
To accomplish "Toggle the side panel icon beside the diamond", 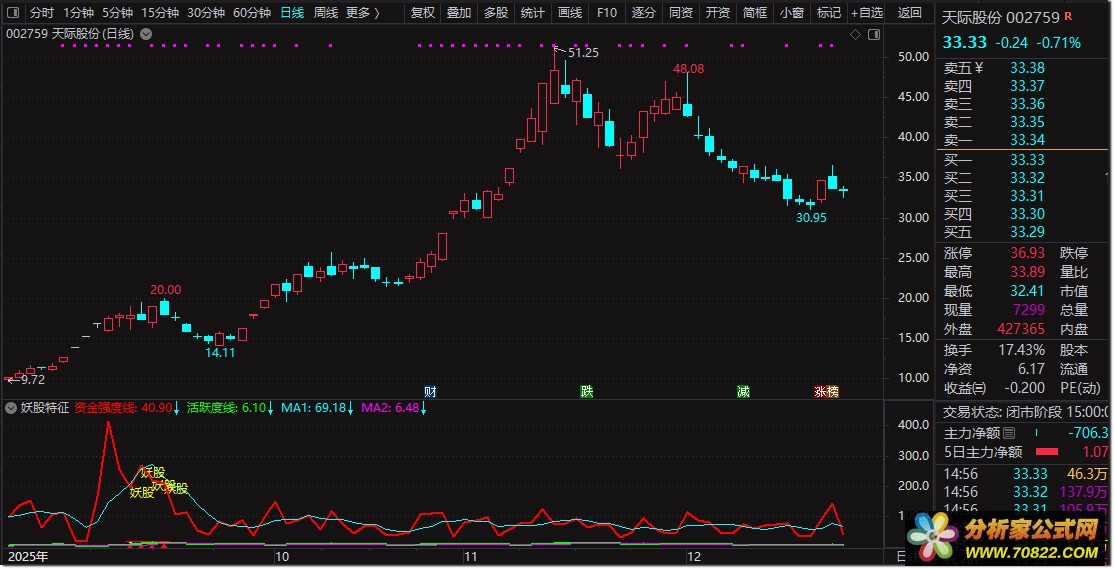I will 873,34.
